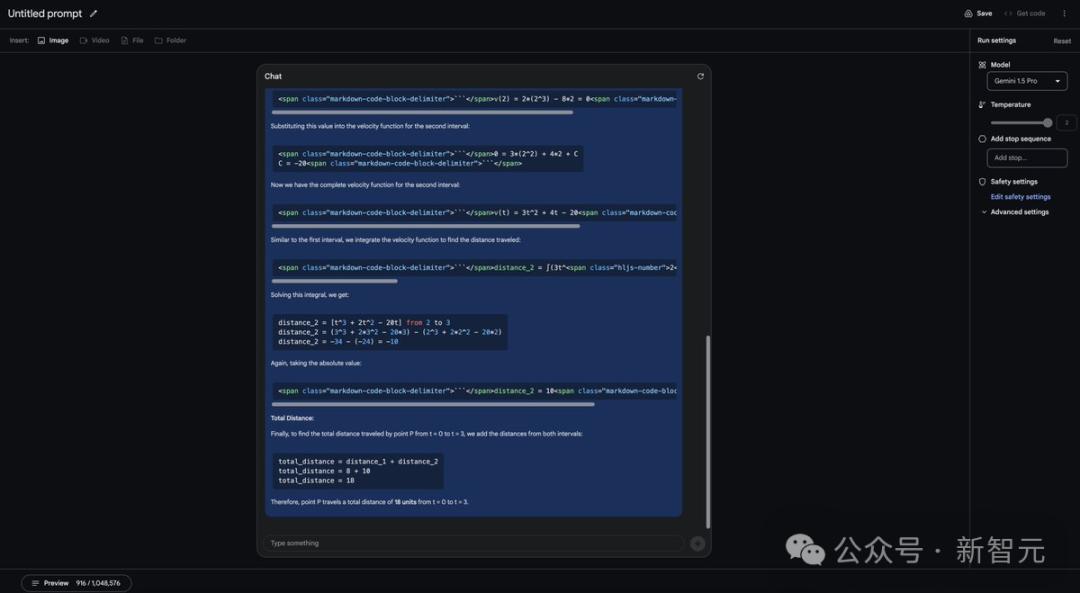The width and height of the screenshot is (1080, 593).
Task: Insert a File into the prompt
Action: tap(132, 41)
